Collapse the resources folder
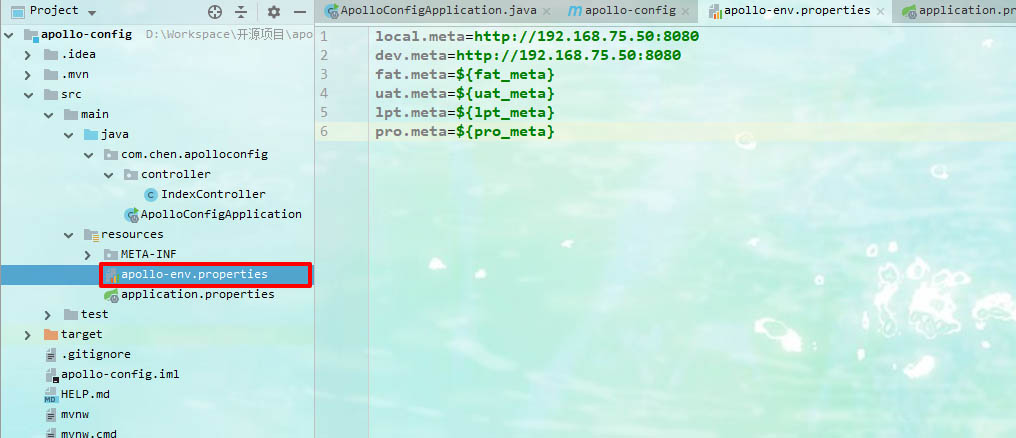 point(69,235)
